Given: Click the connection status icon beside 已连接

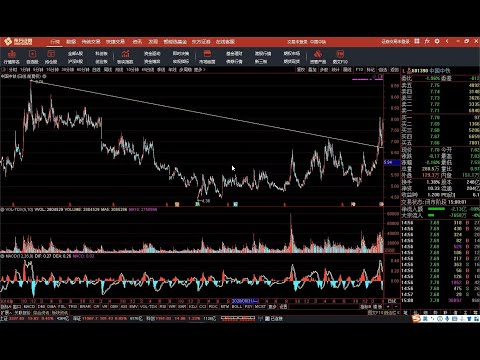Looking at the screenshot, I should [x=267, y=319].
